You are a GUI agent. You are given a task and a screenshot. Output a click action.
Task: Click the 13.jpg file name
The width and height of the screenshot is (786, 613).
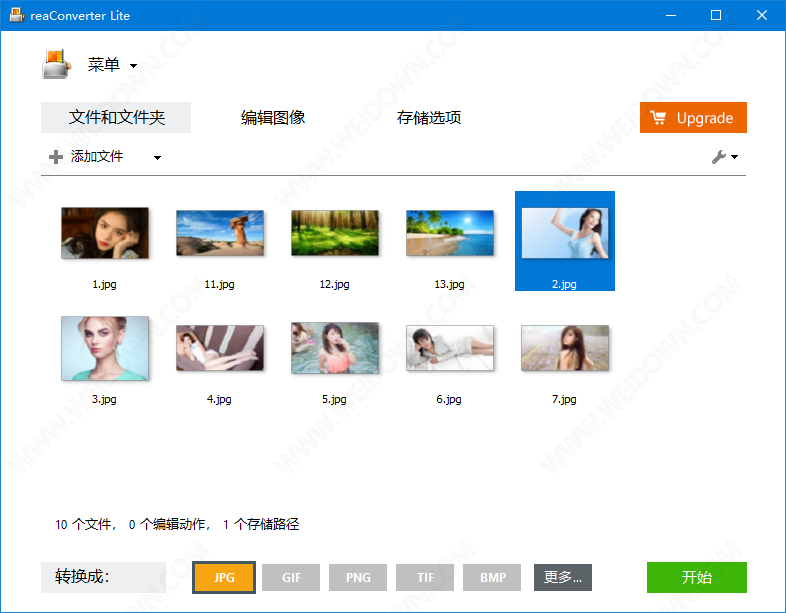[x=449, y=284]
